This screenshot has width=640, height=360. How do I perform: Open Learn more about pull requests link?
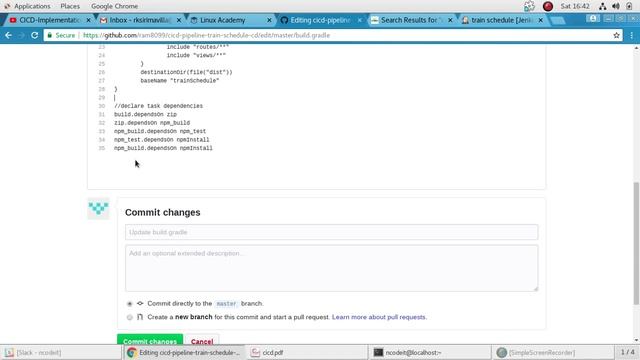coord(379,317)
